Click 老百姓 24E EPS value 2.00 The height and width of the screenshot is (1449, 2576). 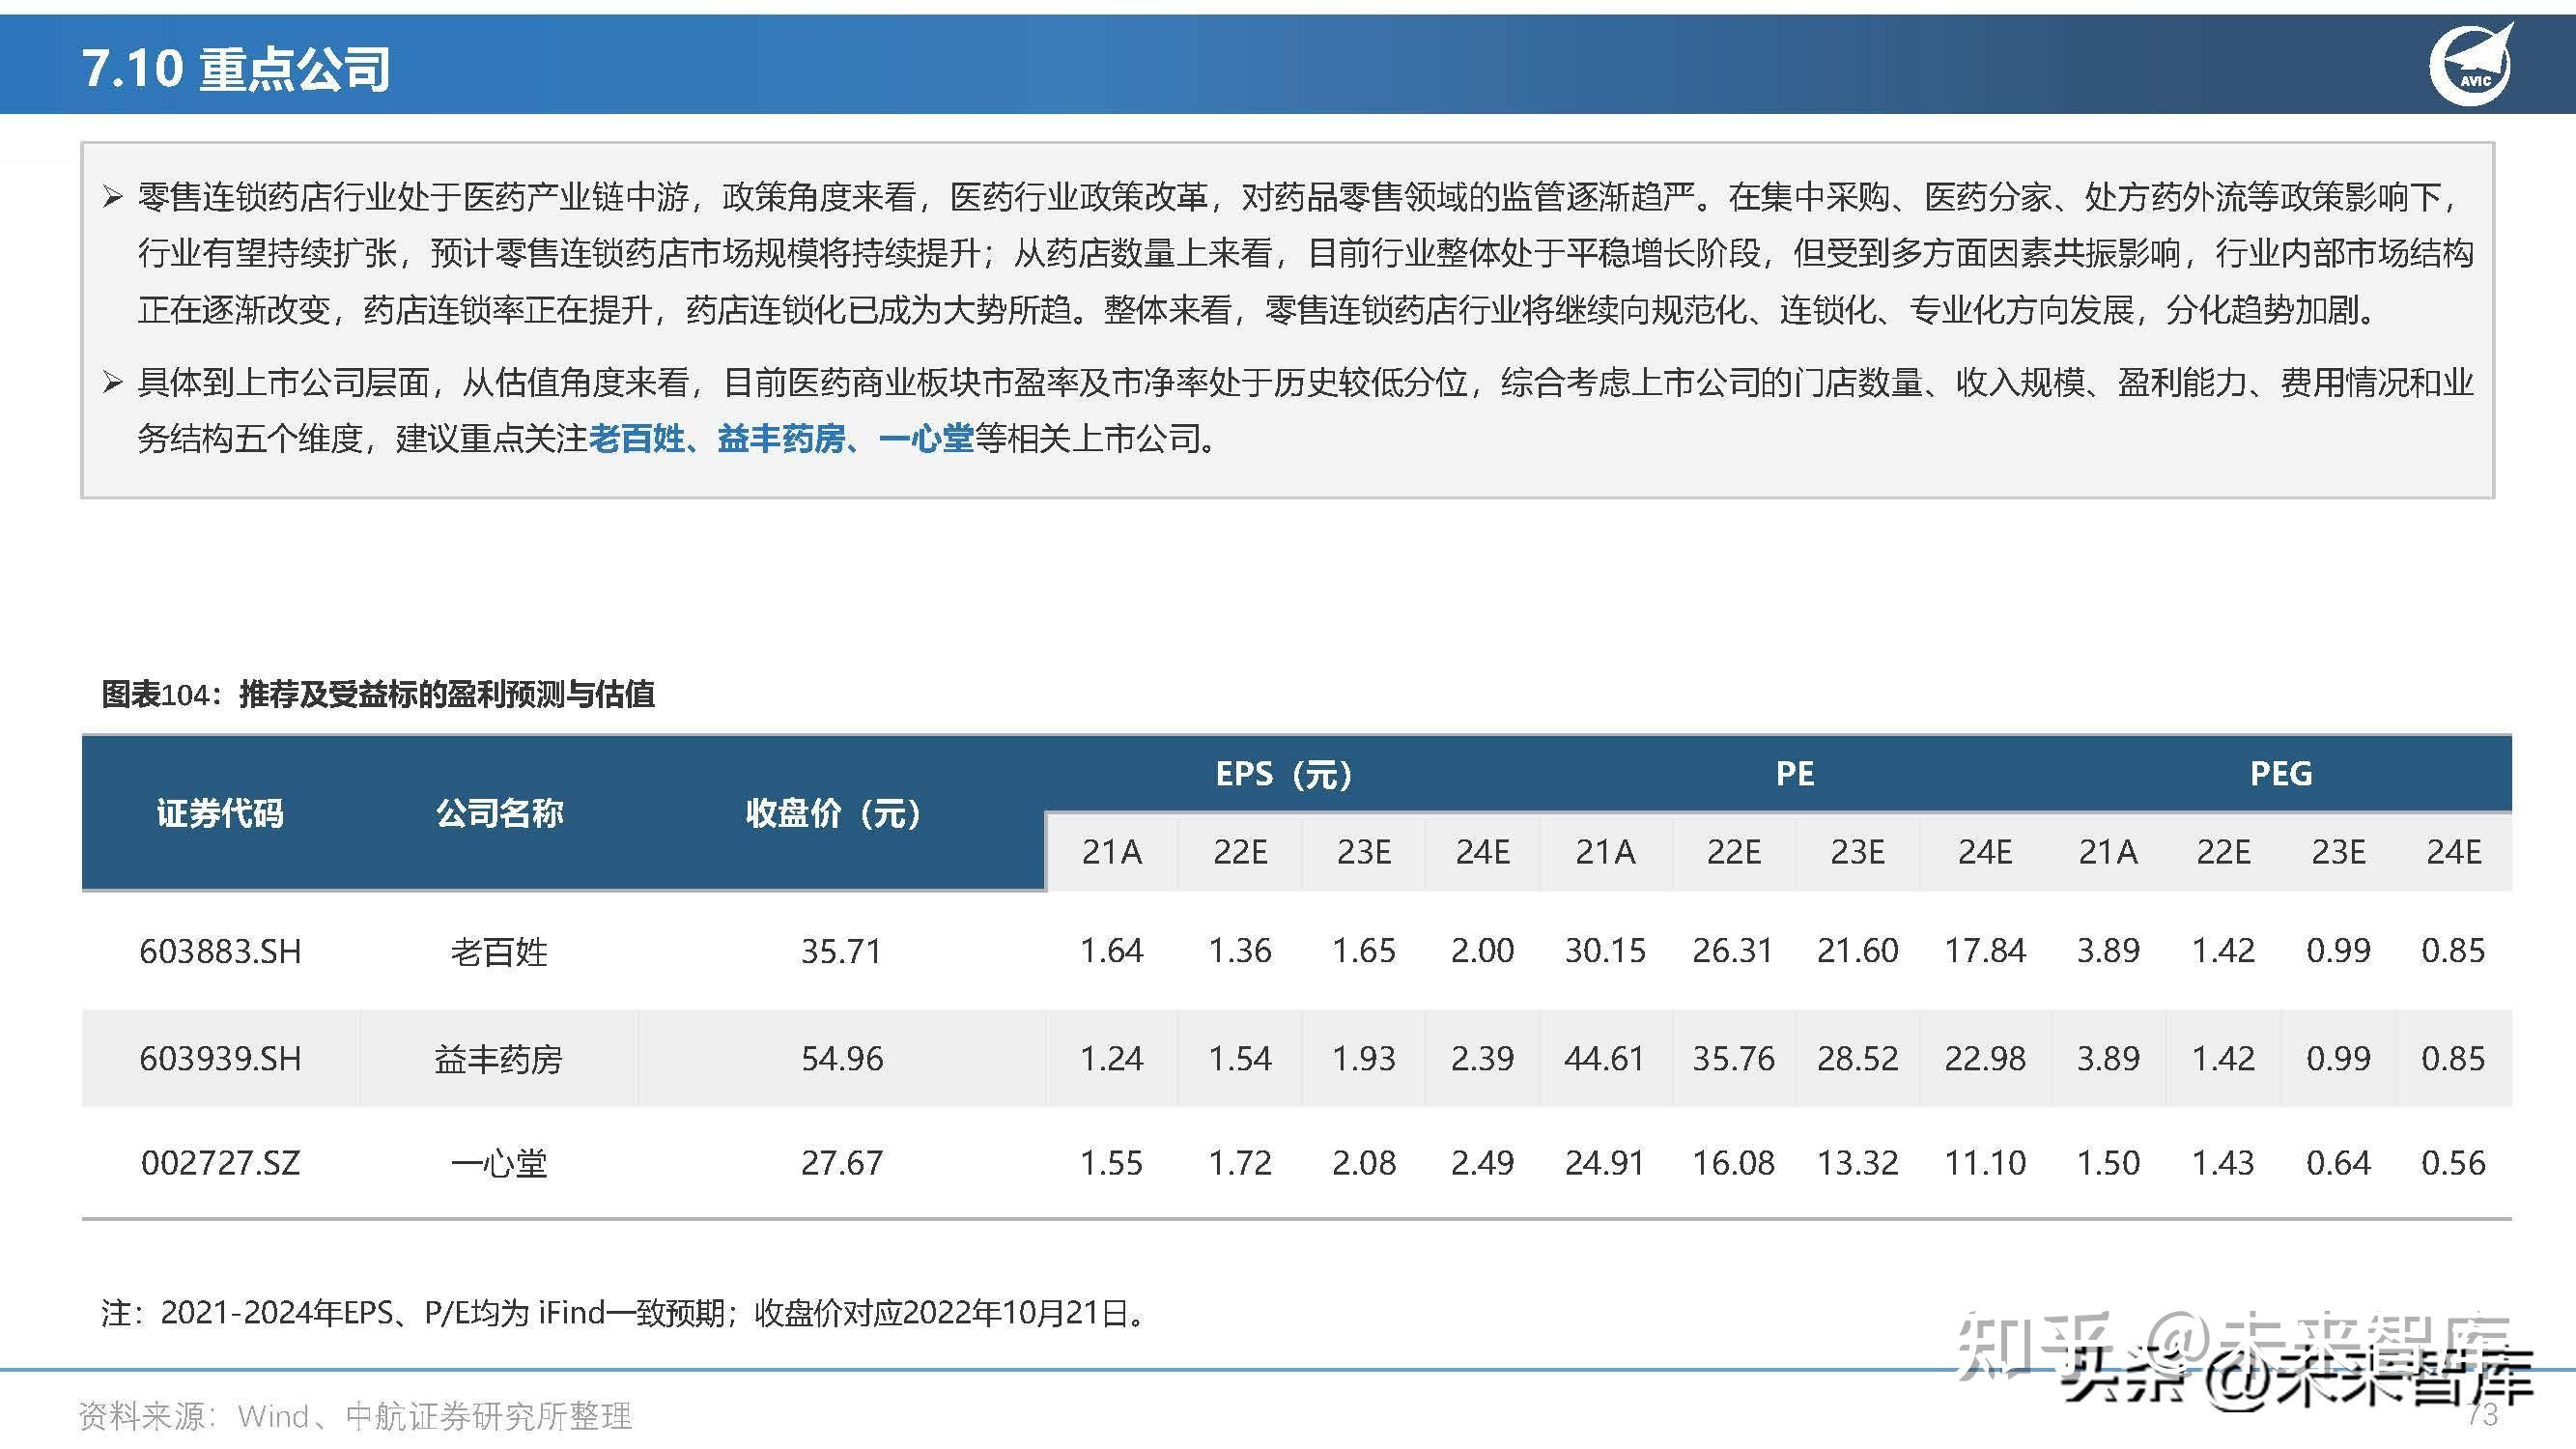click(1482, 951)
